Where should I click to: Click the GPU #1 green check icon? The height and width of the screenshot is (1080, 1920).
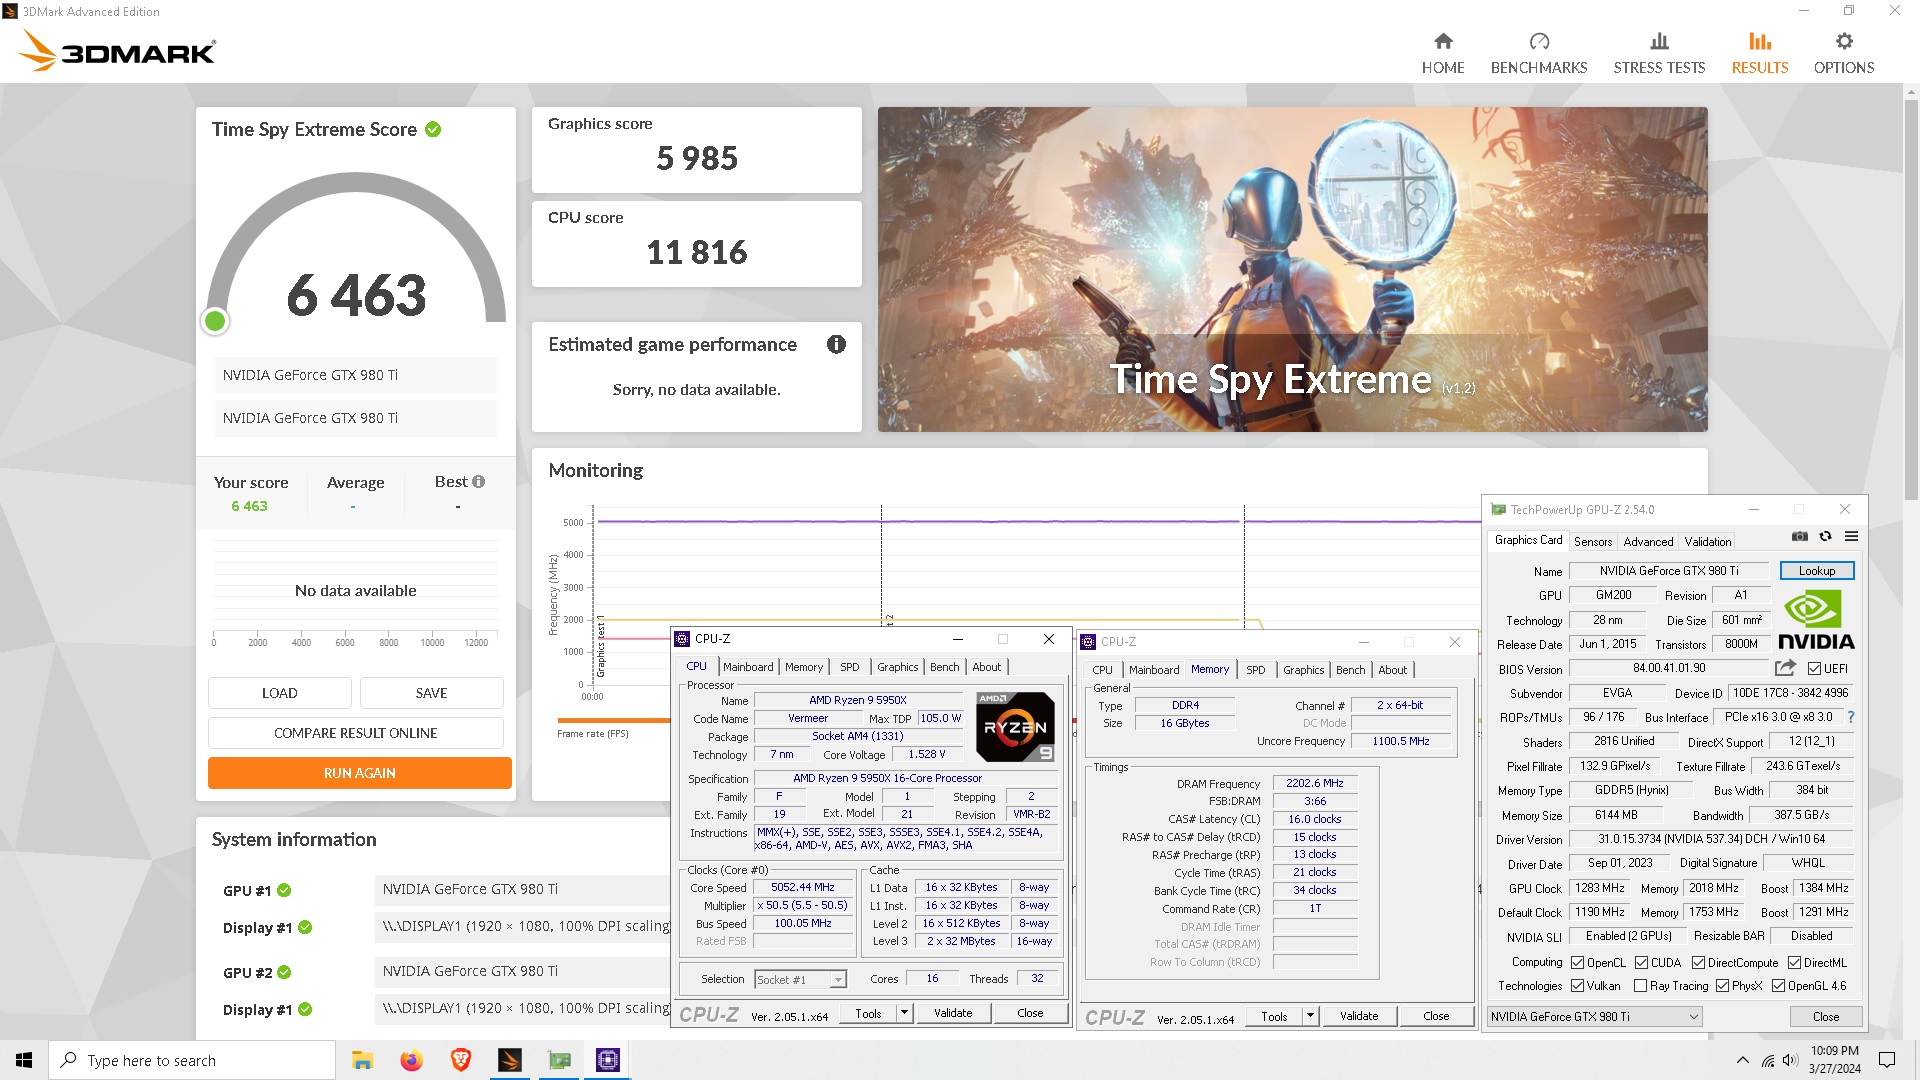(284, 890)
